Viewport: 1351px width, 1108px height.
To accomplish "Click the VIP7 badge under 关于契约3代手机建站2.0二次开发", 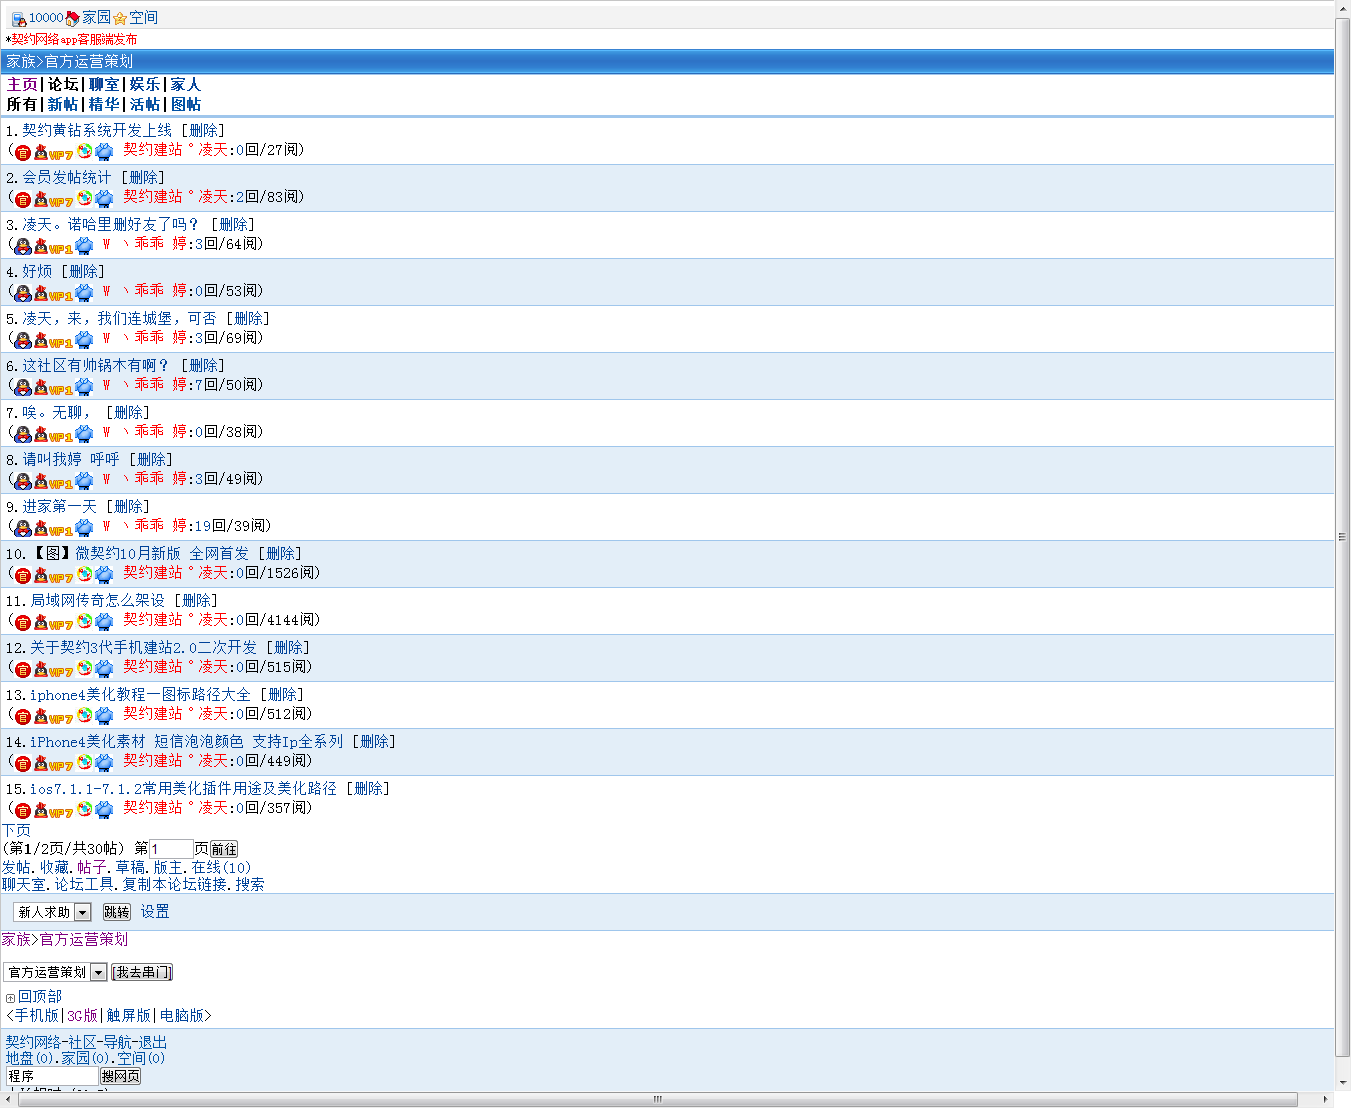I will (x=53, y=669).
